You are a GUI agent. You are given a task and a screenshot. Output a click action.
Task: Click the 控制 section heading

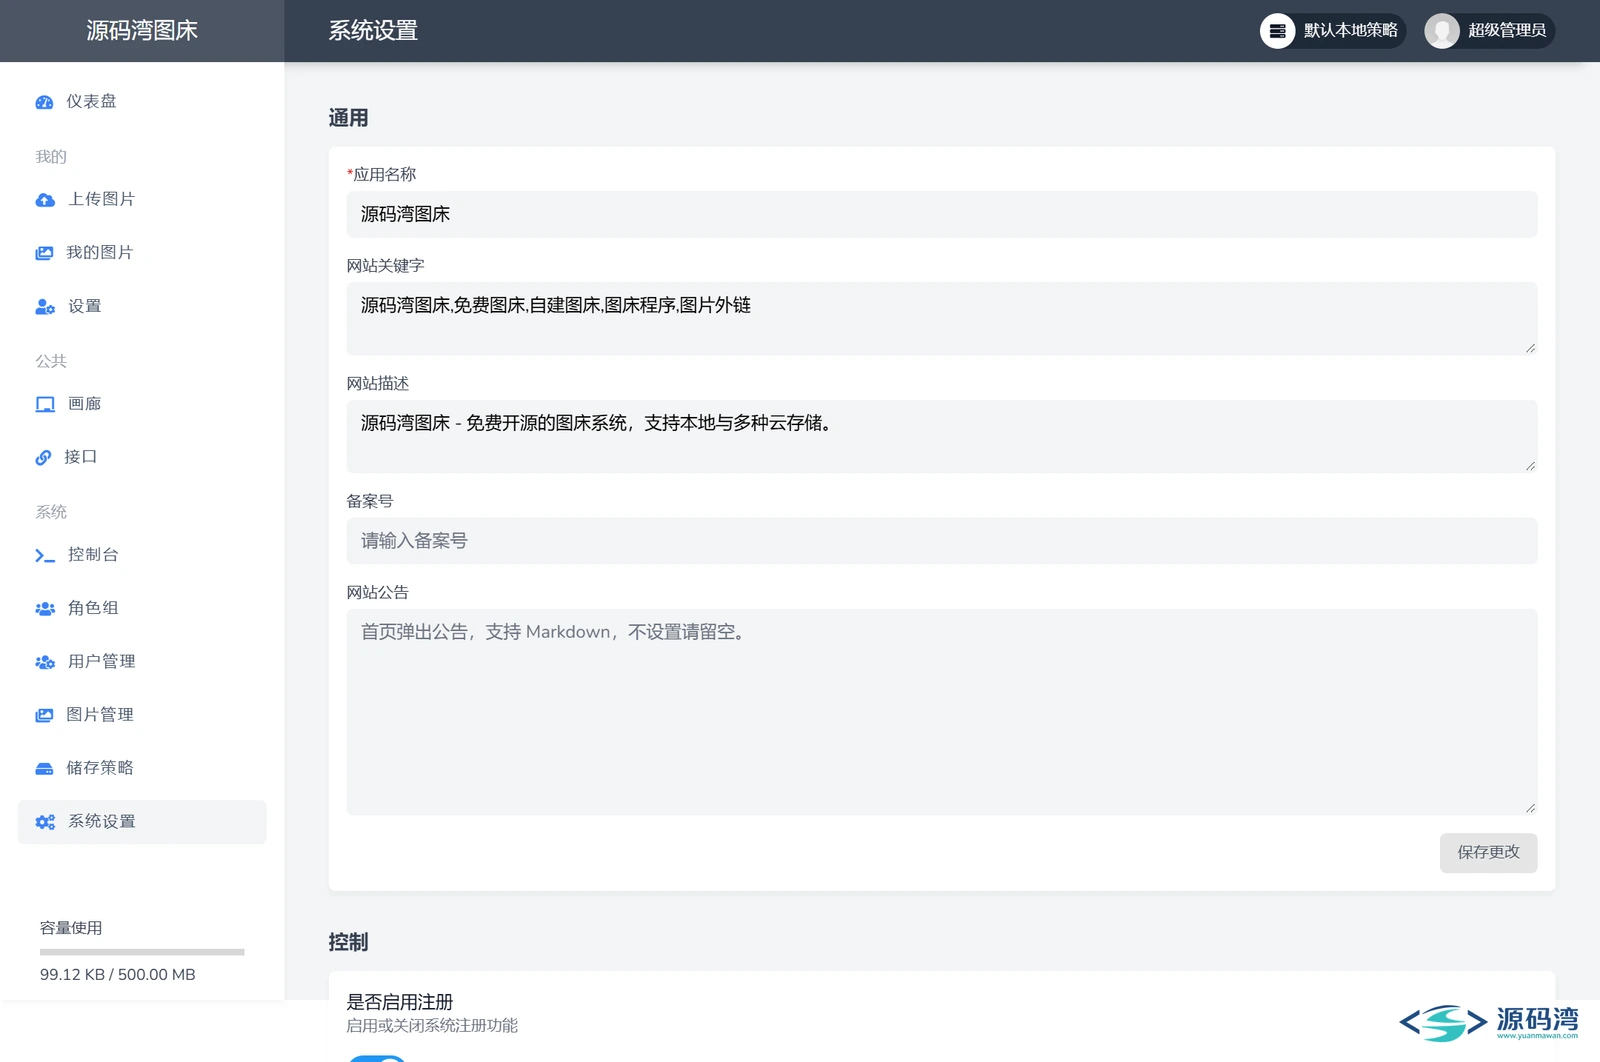point(348,942)
